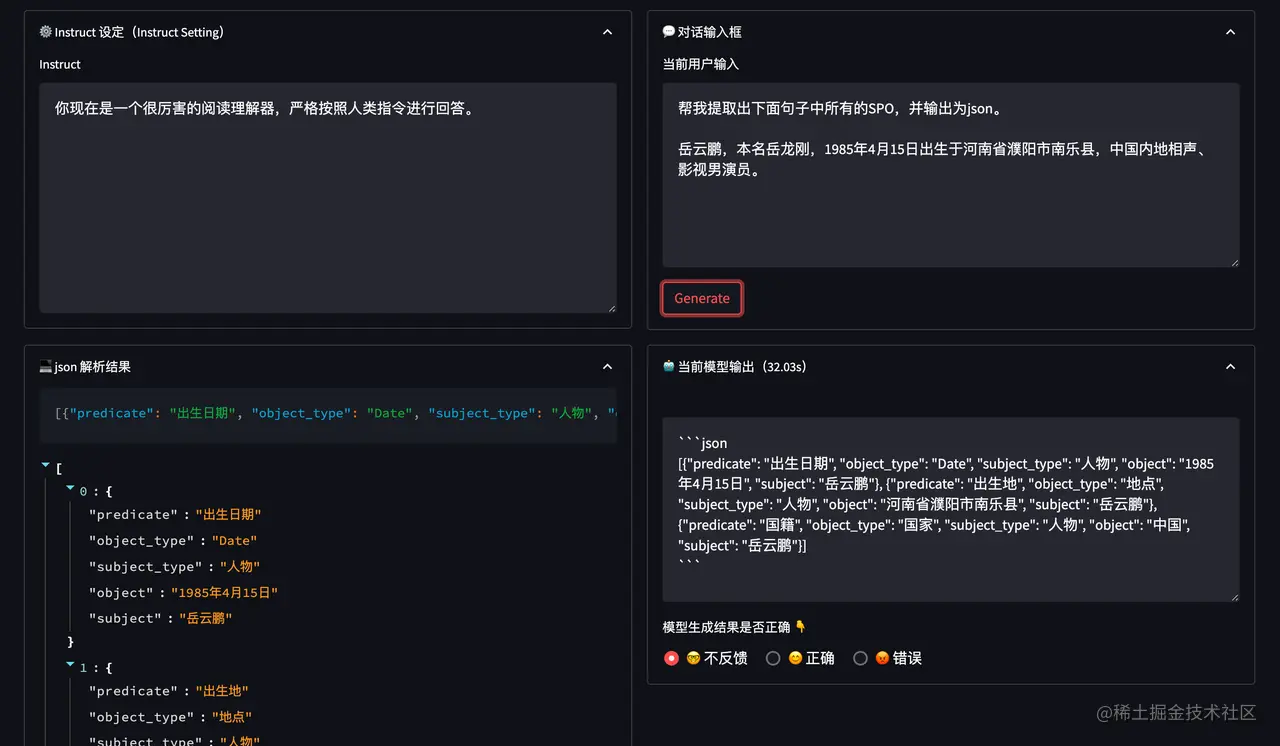This screenshot has height=746, width=1280.
Task: Click the raw JSON code block
Action: pos(328,413)
